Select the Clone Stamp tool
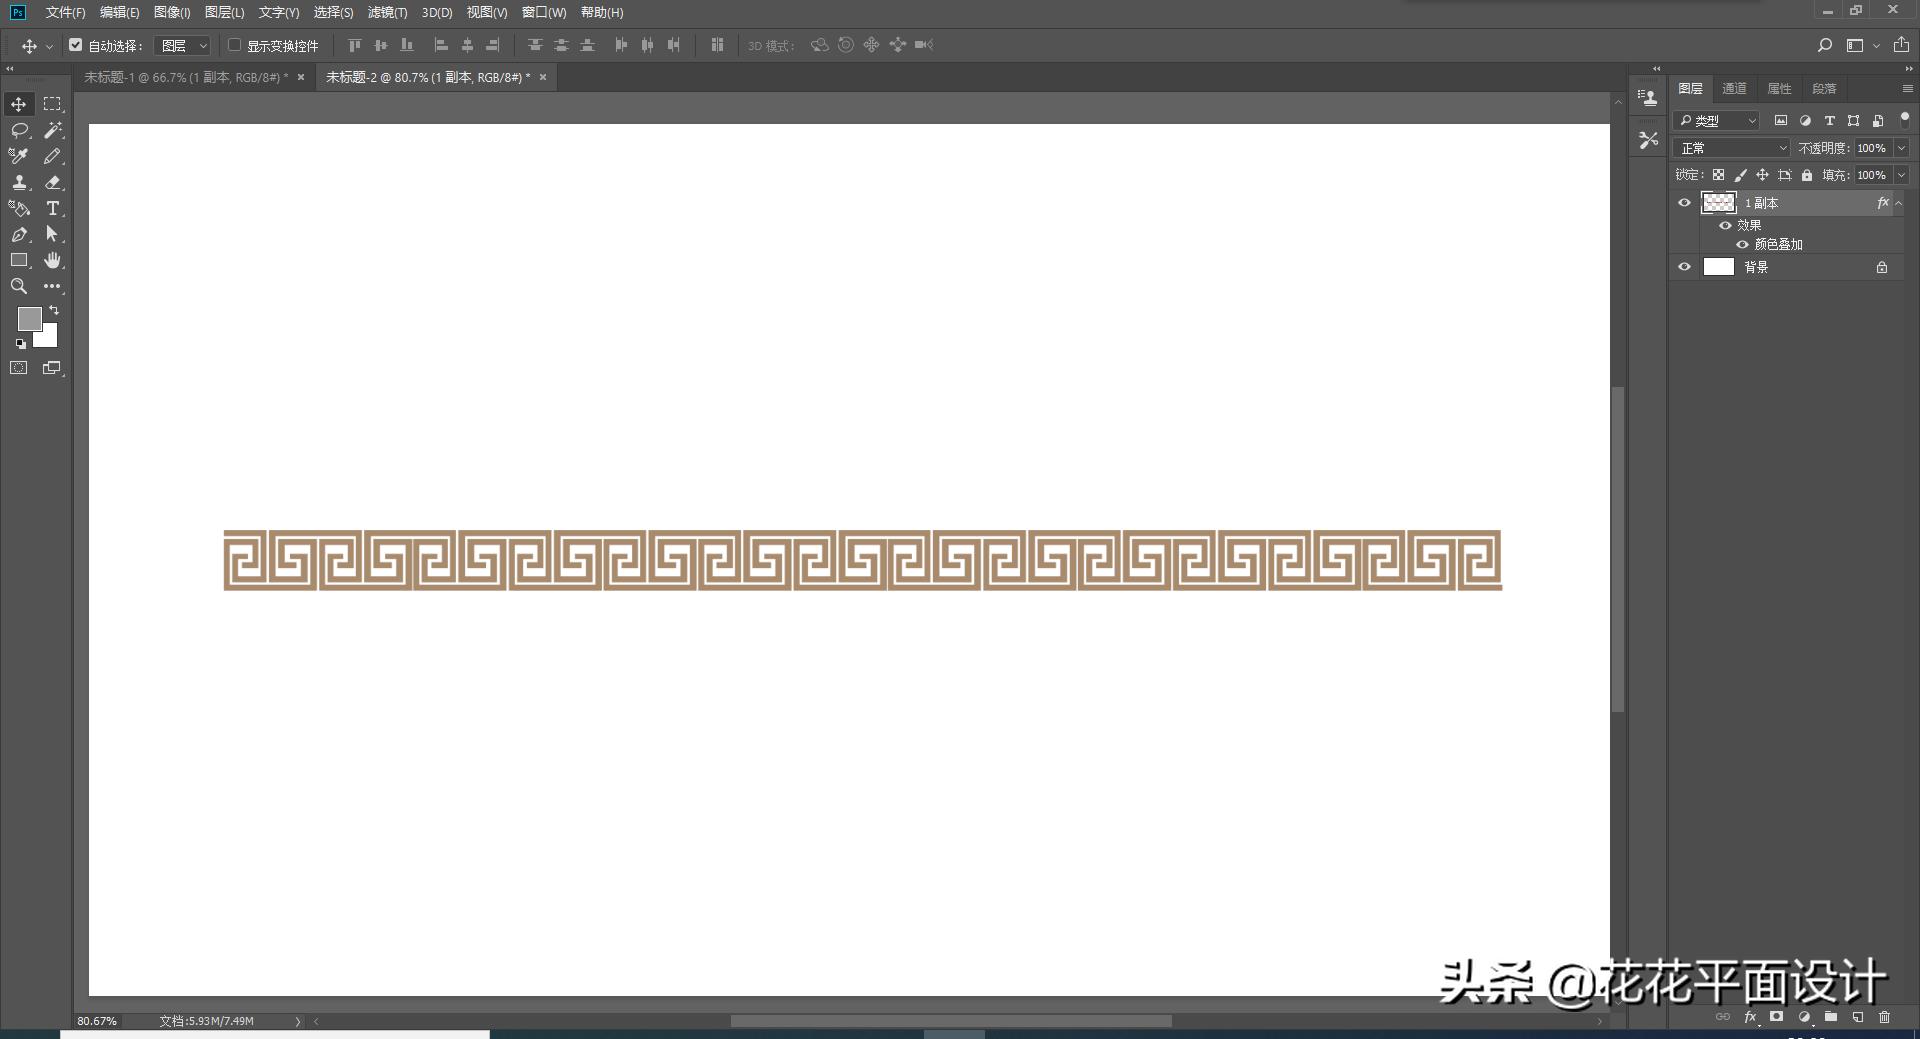This screenshot has width=1920, height=1039. (19, 182)
